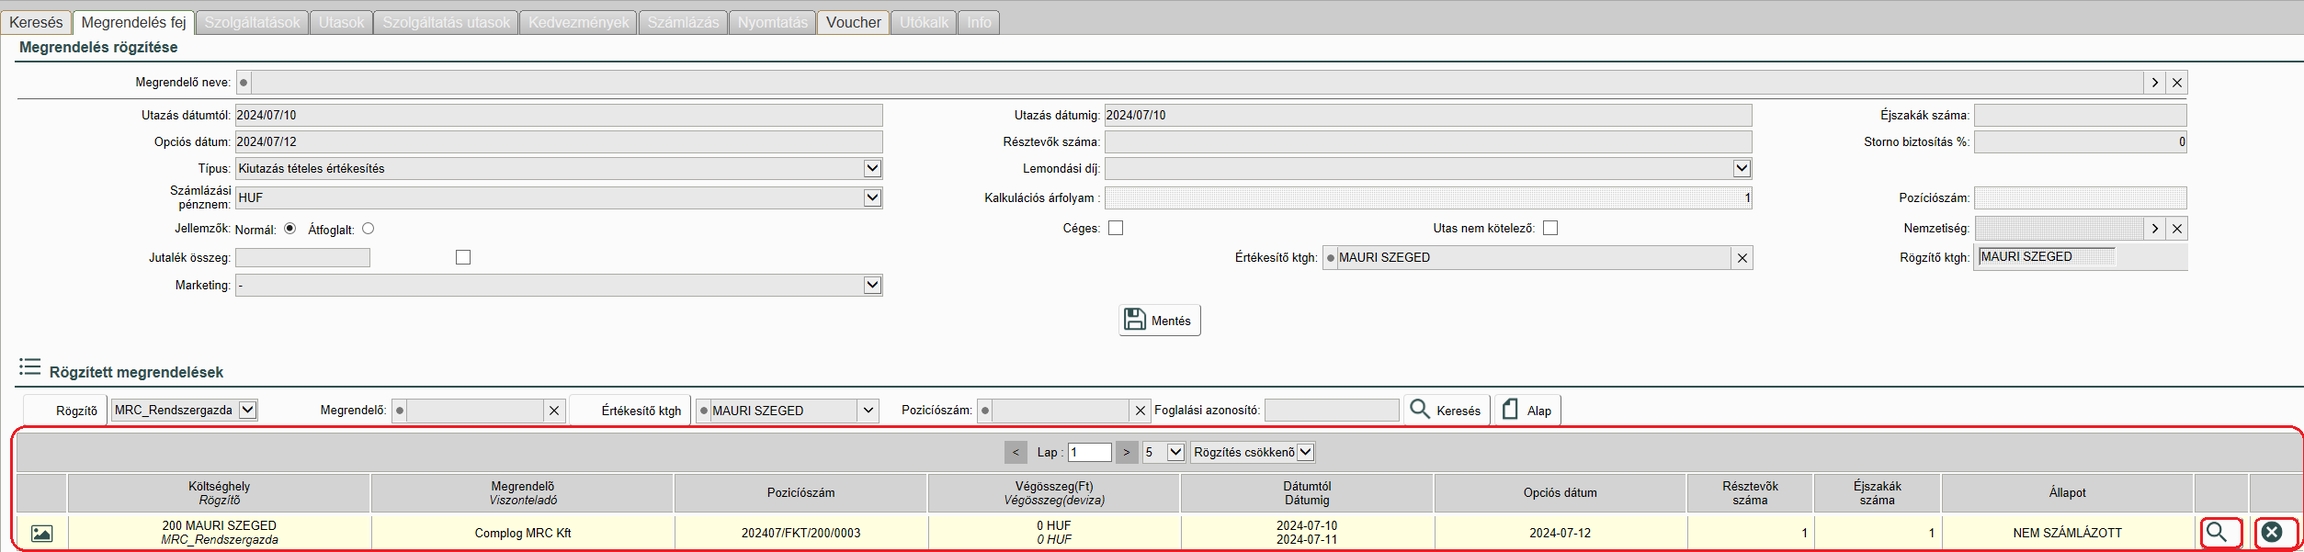The width and height of the screenshot is (2304, 552).
Task: Toggle the Utas nem kötelező checkbox
Action: coord(1550,228)
